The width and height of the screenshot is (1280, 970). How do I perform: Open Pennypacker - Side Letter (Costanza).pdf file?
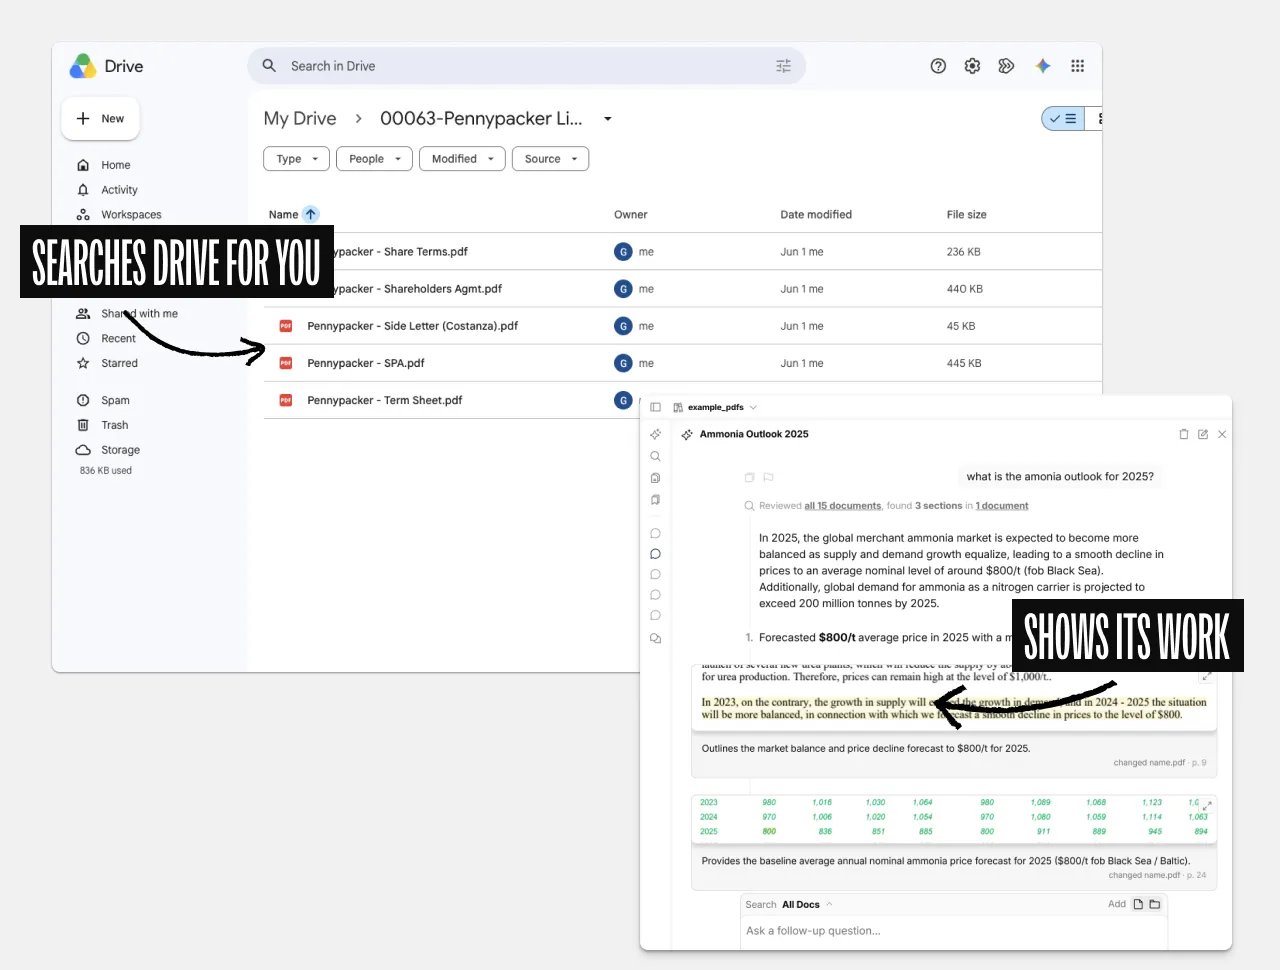click(413, 326)
